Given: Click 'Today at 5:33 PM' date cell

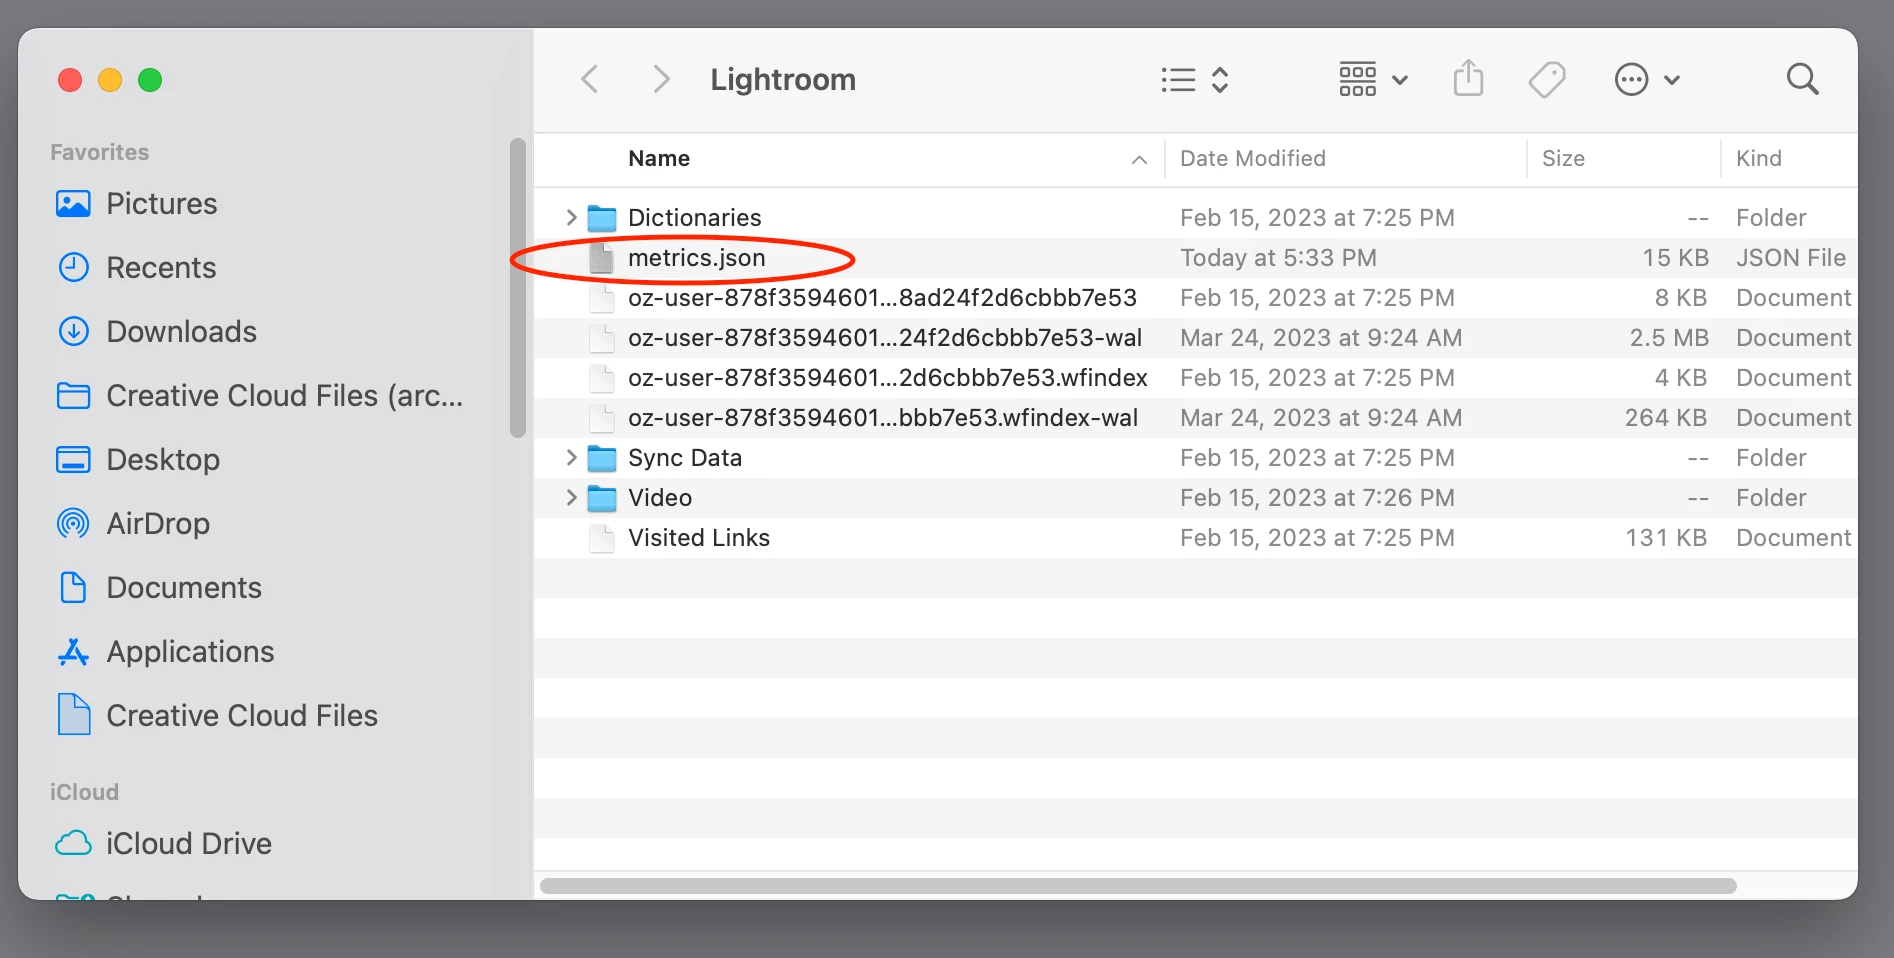Looking at the screenshot, I should click(1278, 258).
